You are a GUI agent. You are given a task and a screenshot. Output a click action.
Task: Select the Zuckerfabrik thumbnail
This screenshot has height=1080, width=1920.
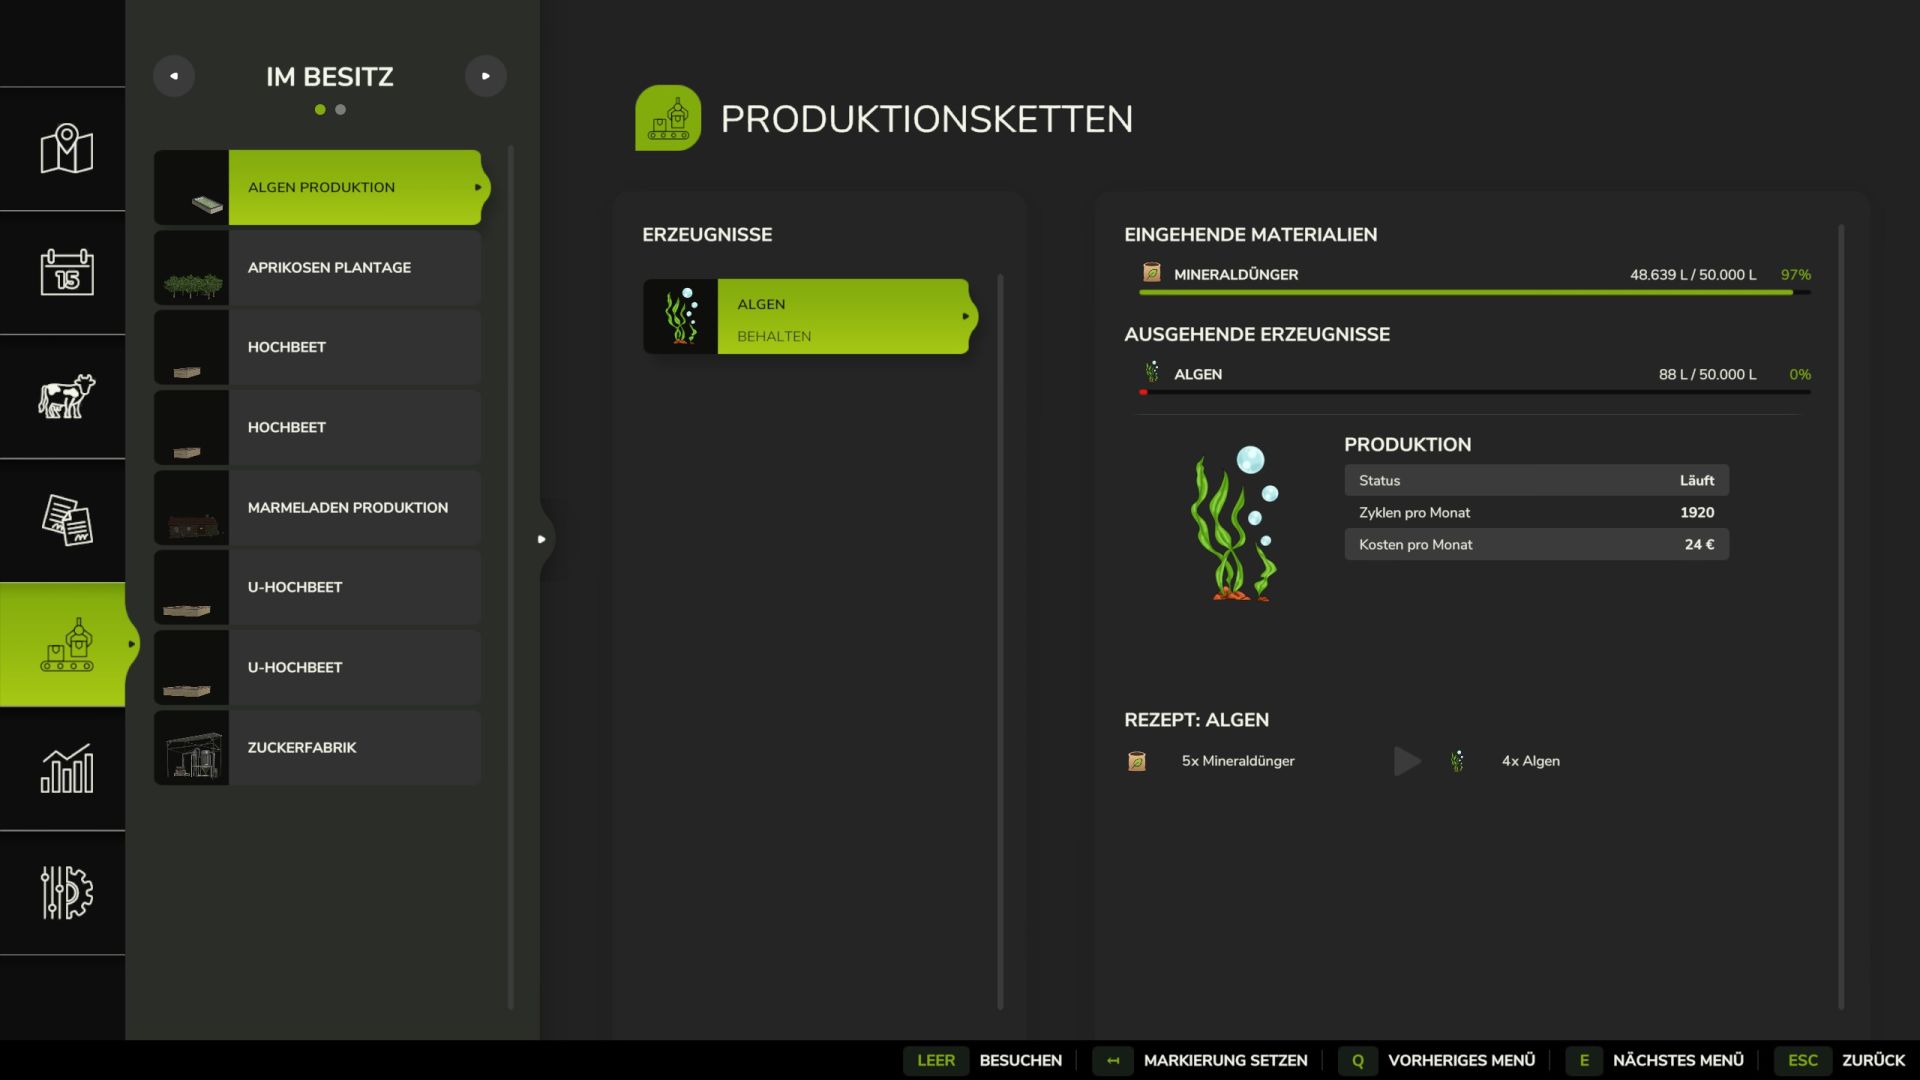191,747
